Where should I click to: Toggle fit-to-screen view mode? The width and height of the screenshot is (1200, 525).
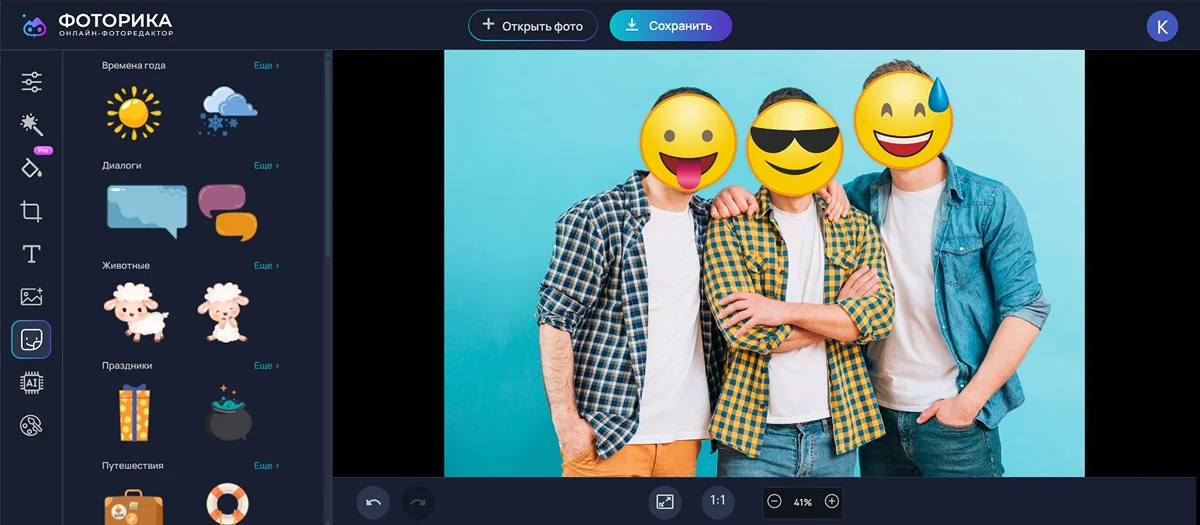[x=664, y=501]
